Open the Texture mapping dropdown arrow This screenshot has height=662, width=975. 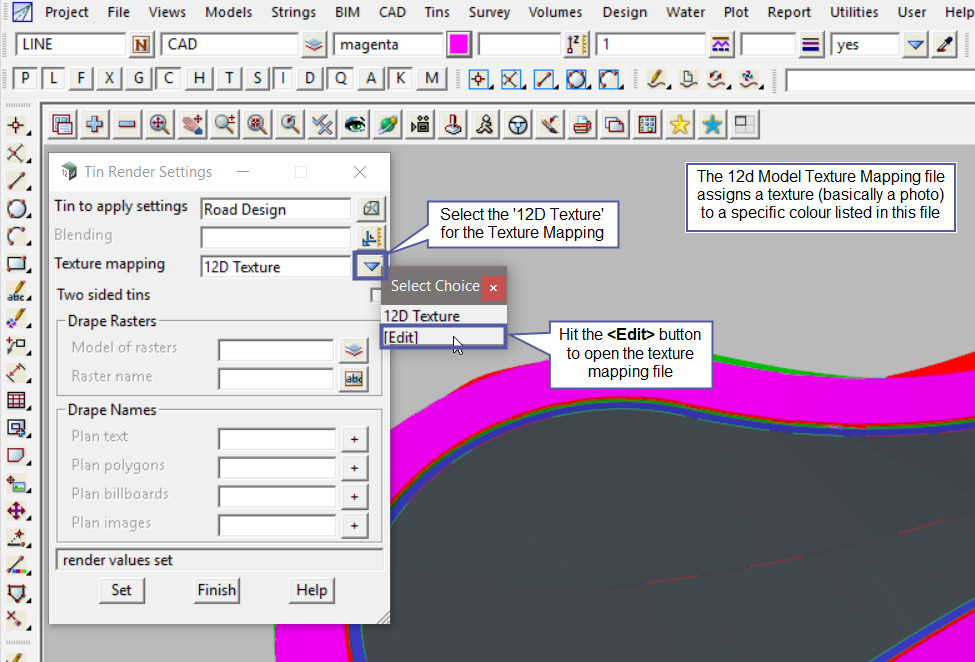point(371,267)
